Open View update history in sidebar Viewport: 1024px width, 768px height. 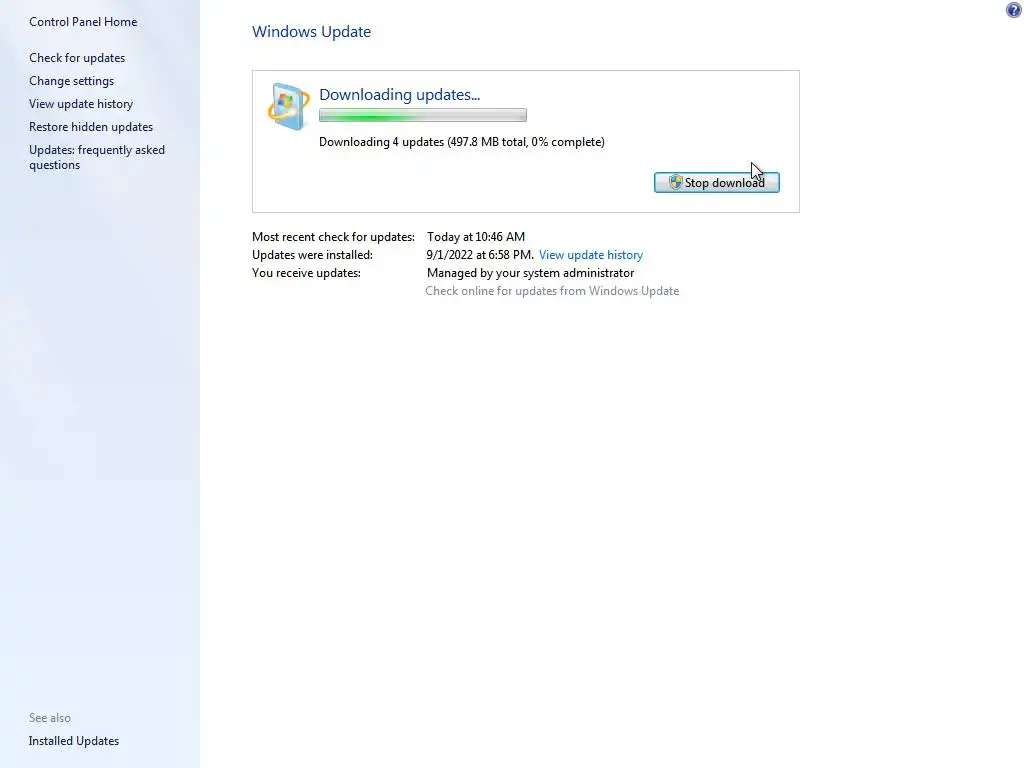point(81,104)
